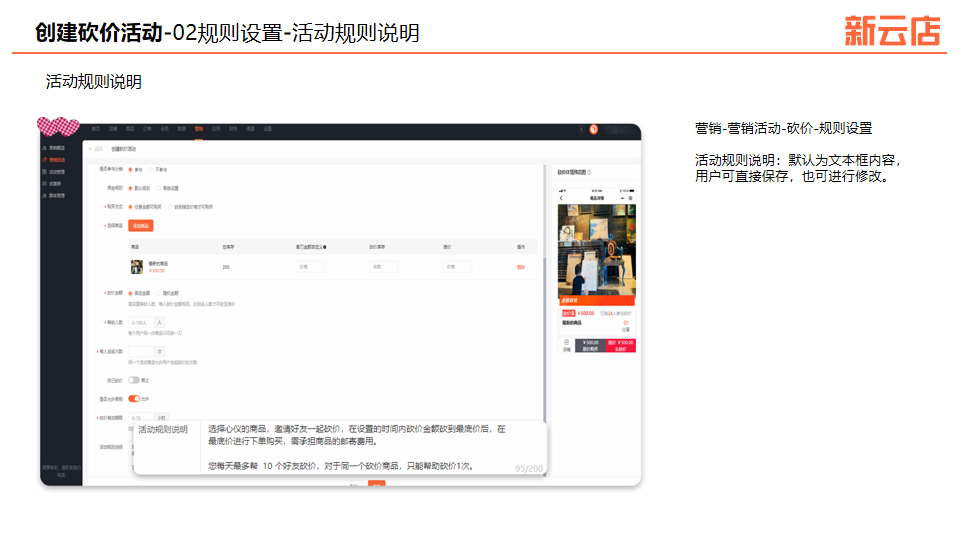Click the 活动规则说明 text box
The width and height of the screenshot is (960, 540).
373,448
